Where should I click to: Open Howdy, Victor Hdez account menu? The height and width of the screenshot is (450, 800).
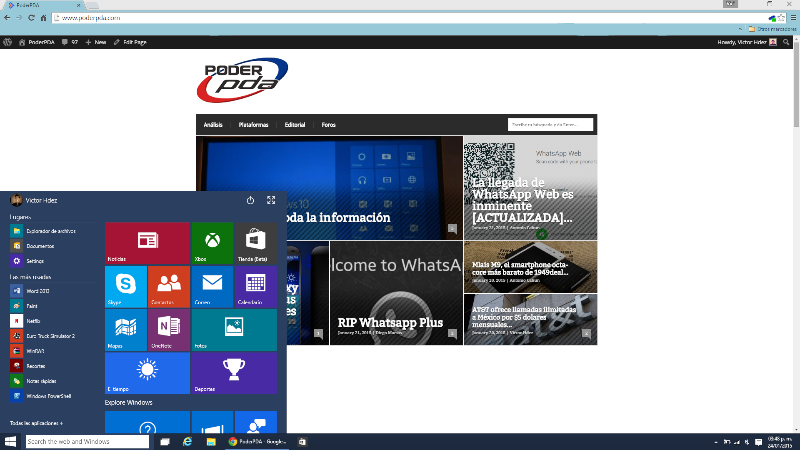(747, 42)
